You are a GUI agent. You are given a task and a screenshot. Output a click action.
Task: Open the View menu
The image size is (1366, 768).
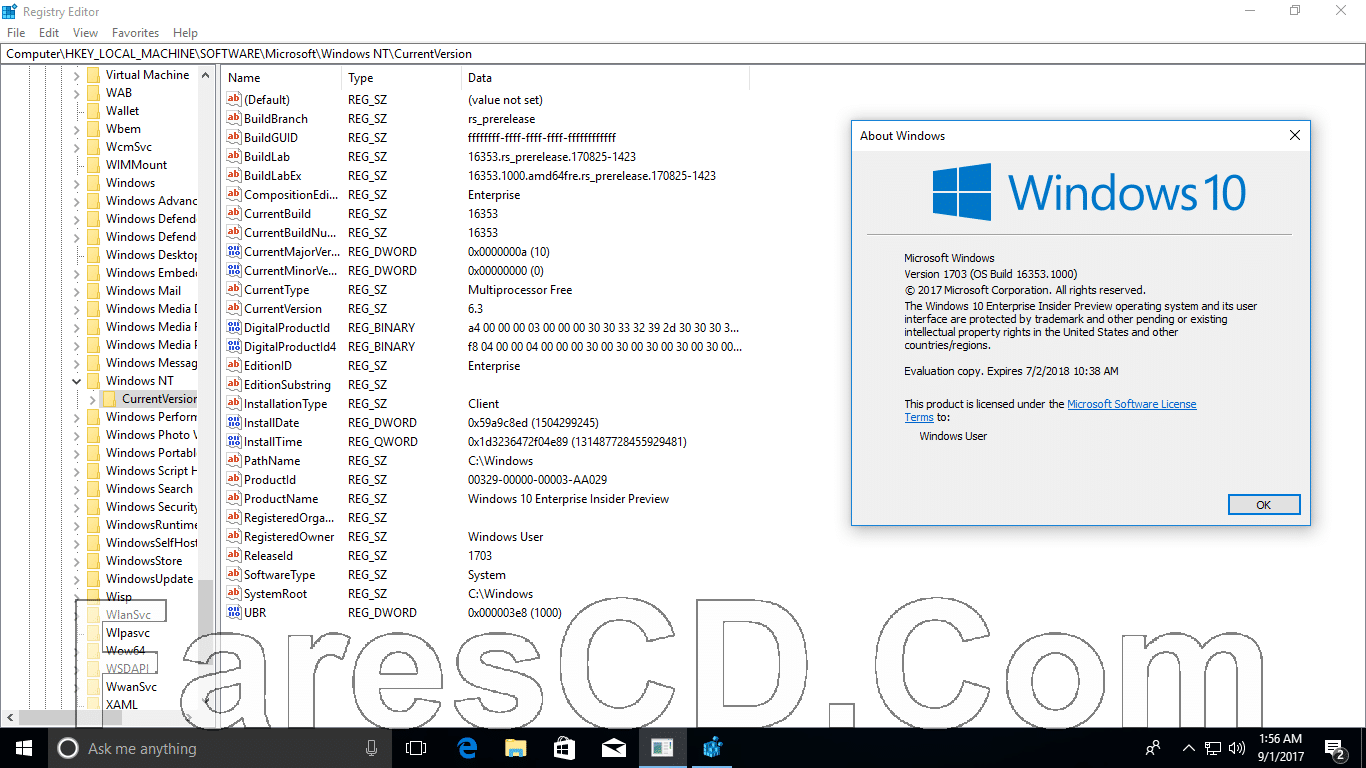[85, 33]
